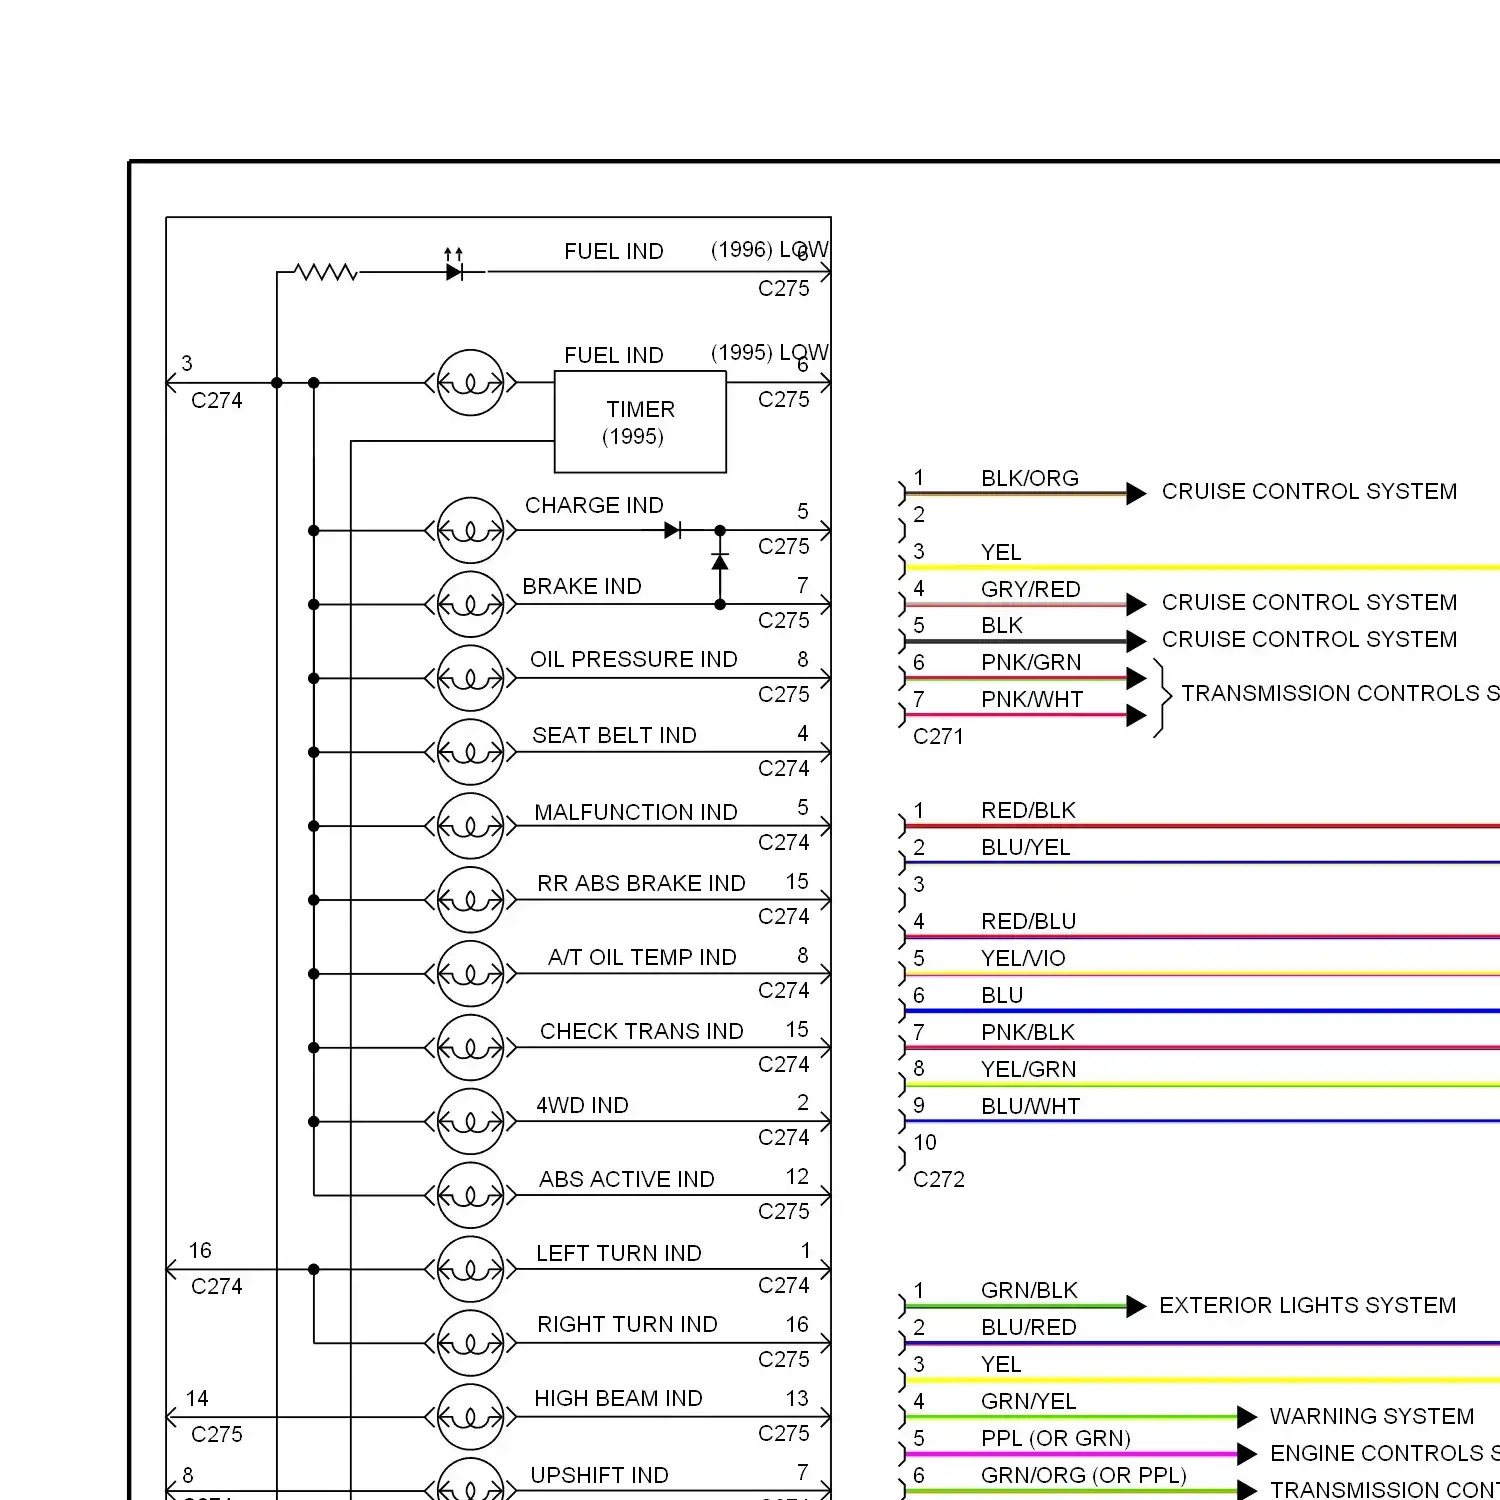Click the (1995) LOW text
The width and height of the screenshot is (1500, 1500).
click(x=769, y=352)
